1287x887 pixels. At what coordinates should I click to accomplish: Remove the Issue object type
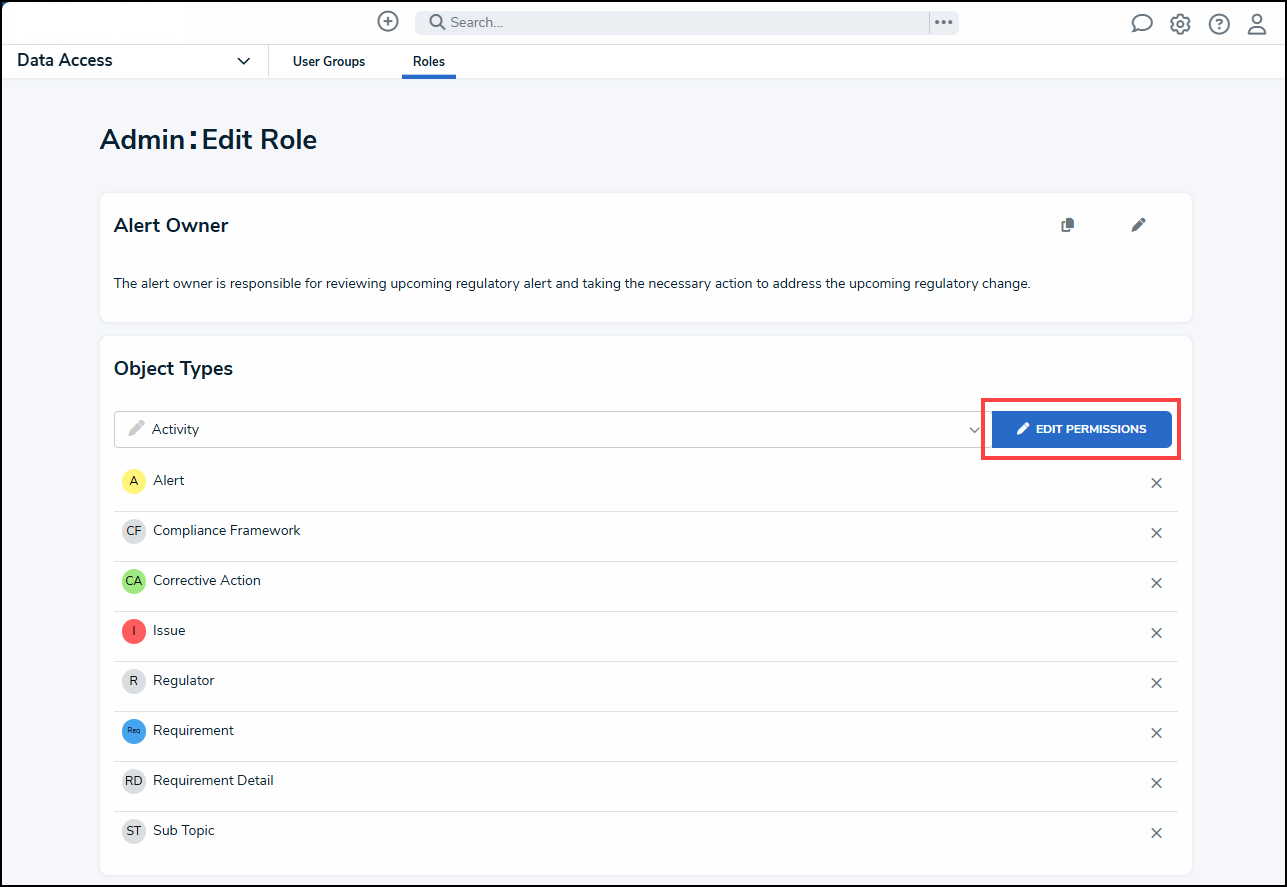1156,633
